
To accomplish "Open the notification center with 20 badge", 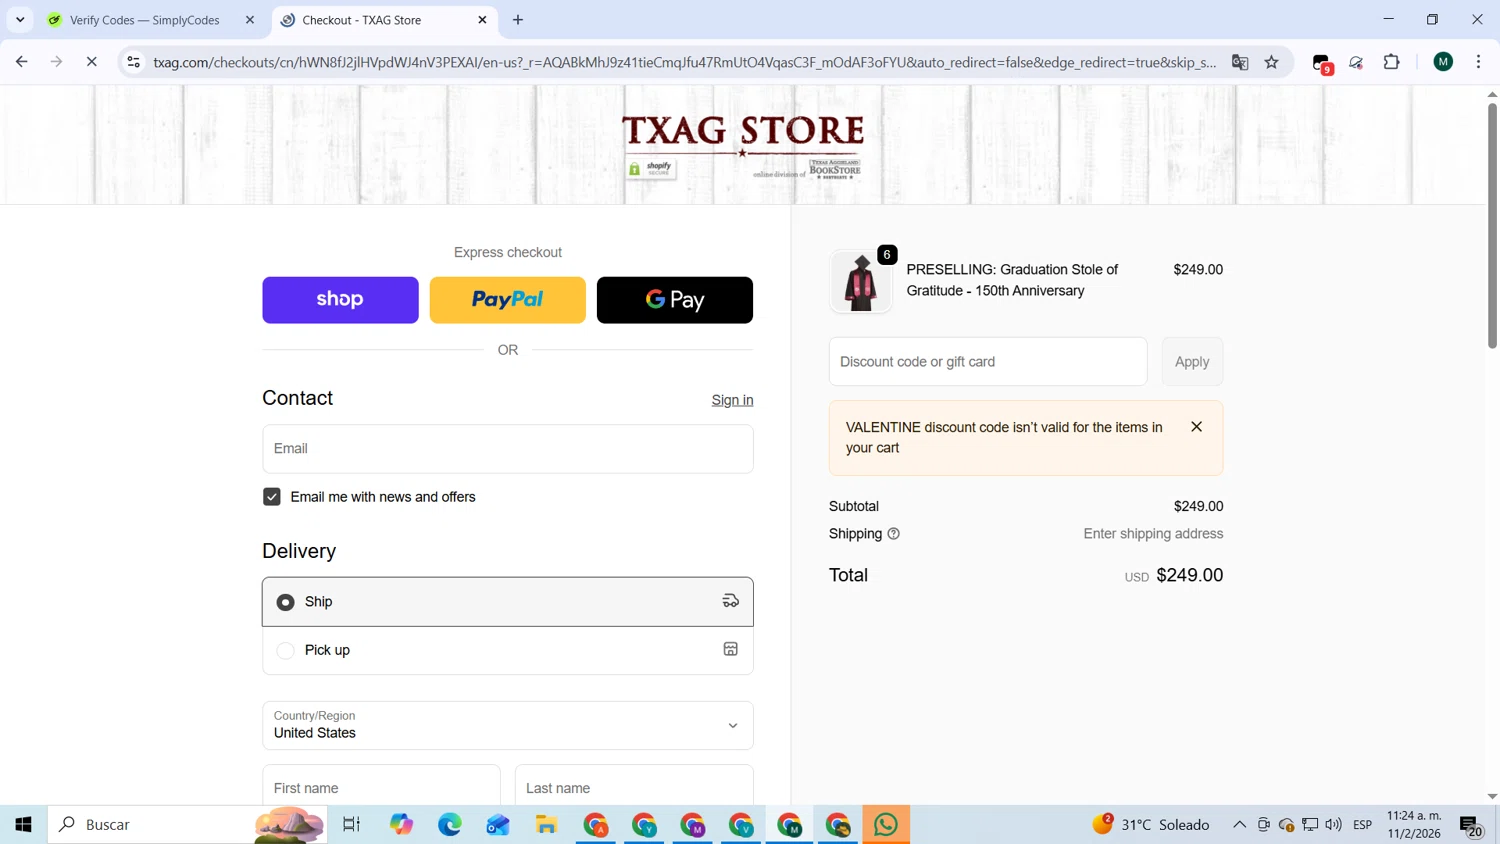I will pos(1471,825).
